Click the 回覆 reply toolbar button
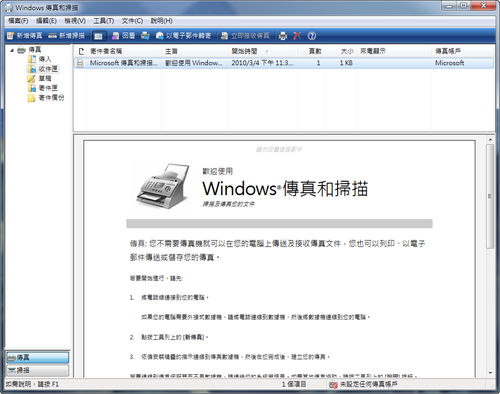Image resolution: width=500 pixels, height=394 pixels. [x=123, y=36]
